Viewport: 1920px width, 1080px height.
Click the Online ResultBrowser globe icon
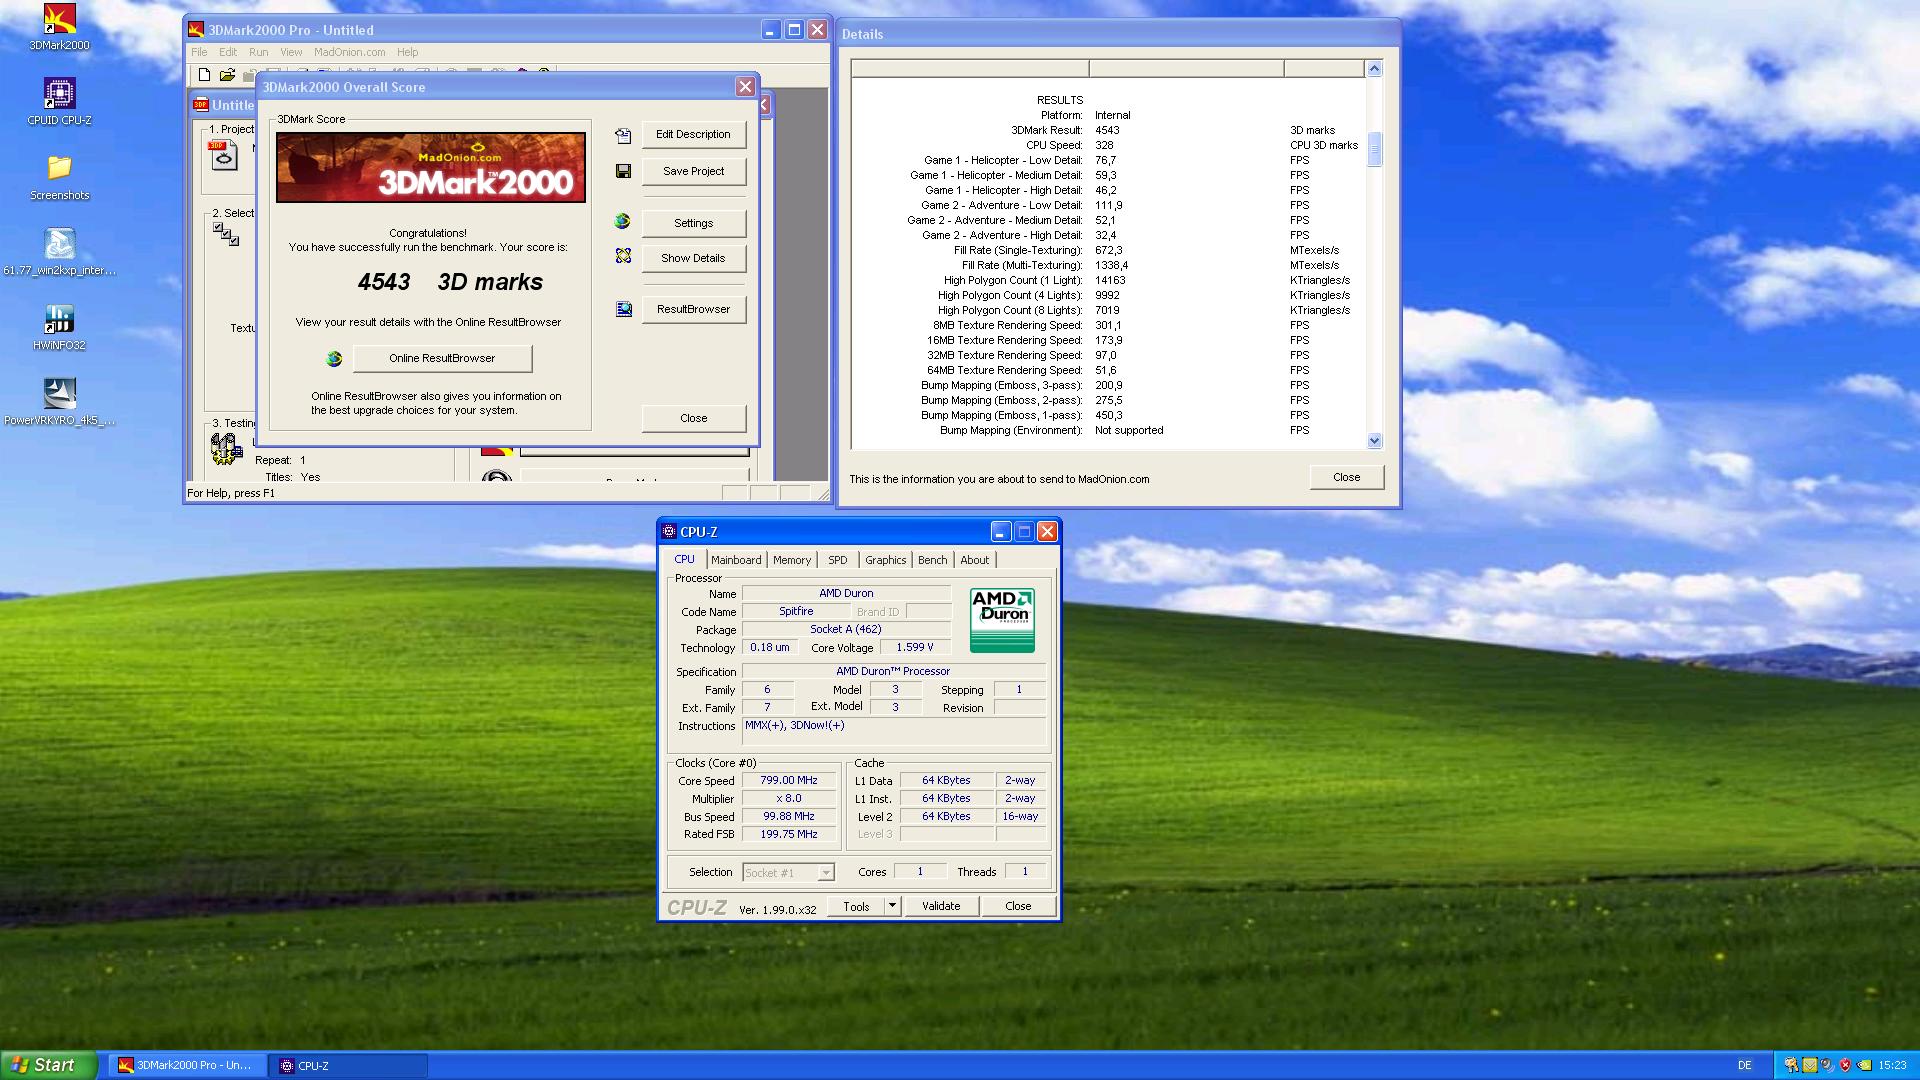tap(334, 357)
